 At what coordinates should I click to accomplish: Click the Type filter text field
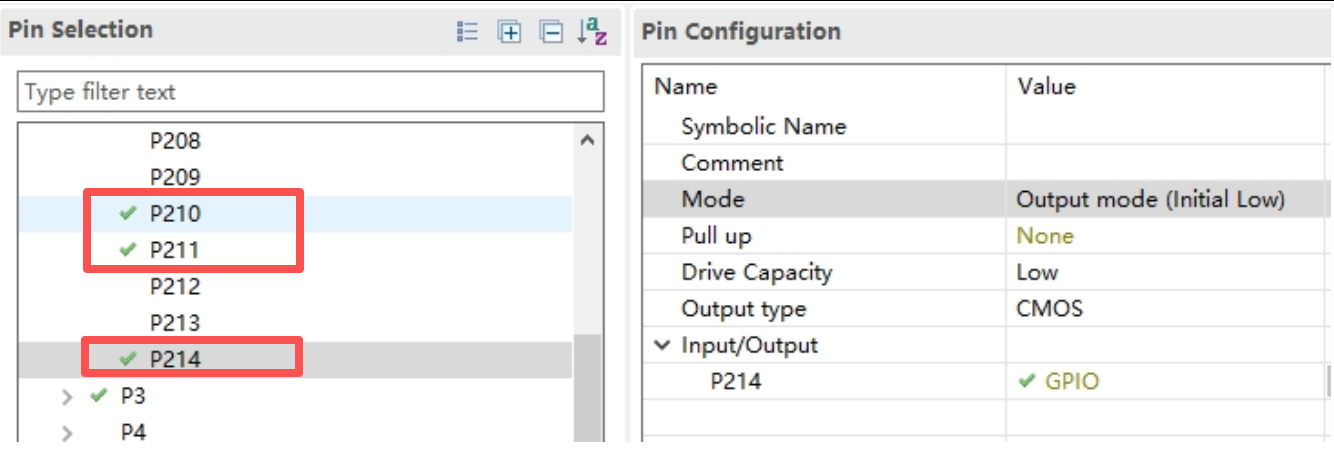(x=310, y=92)
